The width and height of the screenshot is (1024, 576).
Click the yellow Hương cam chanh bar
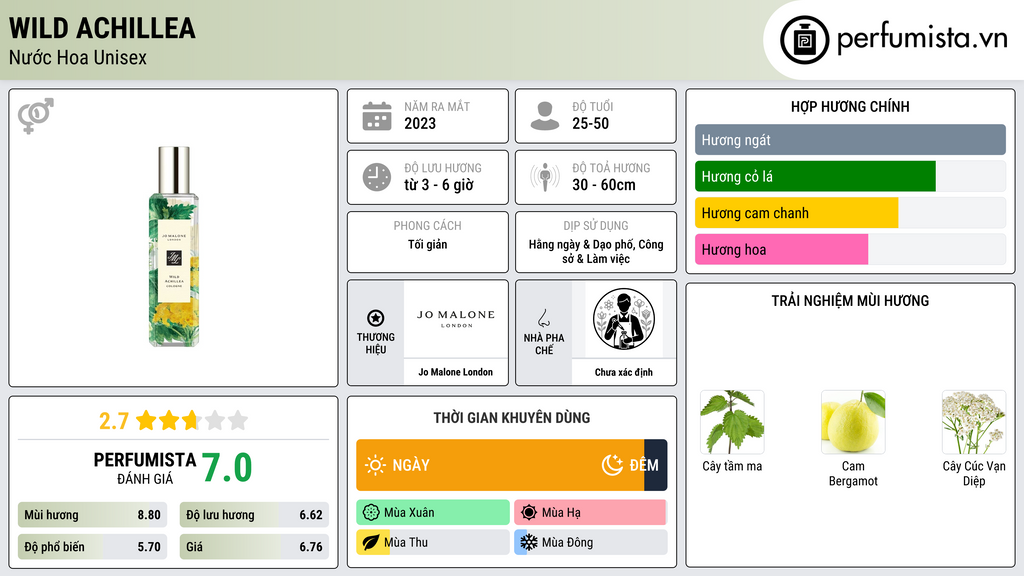(x=797, y=213)
